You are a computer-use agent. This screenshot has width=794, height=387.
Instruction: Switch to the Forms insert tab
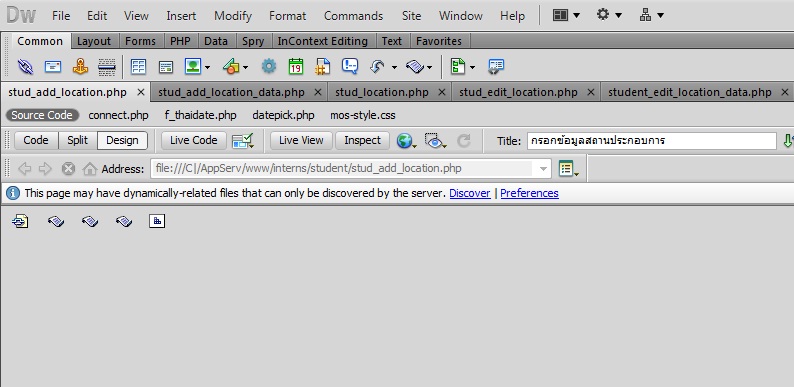pos(140,41)
